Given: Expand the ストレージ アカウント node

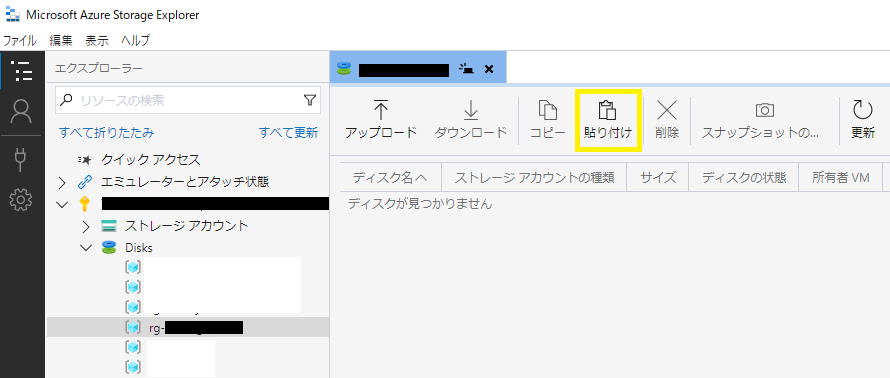Looking at the screenshot, I should pos(86,226).
